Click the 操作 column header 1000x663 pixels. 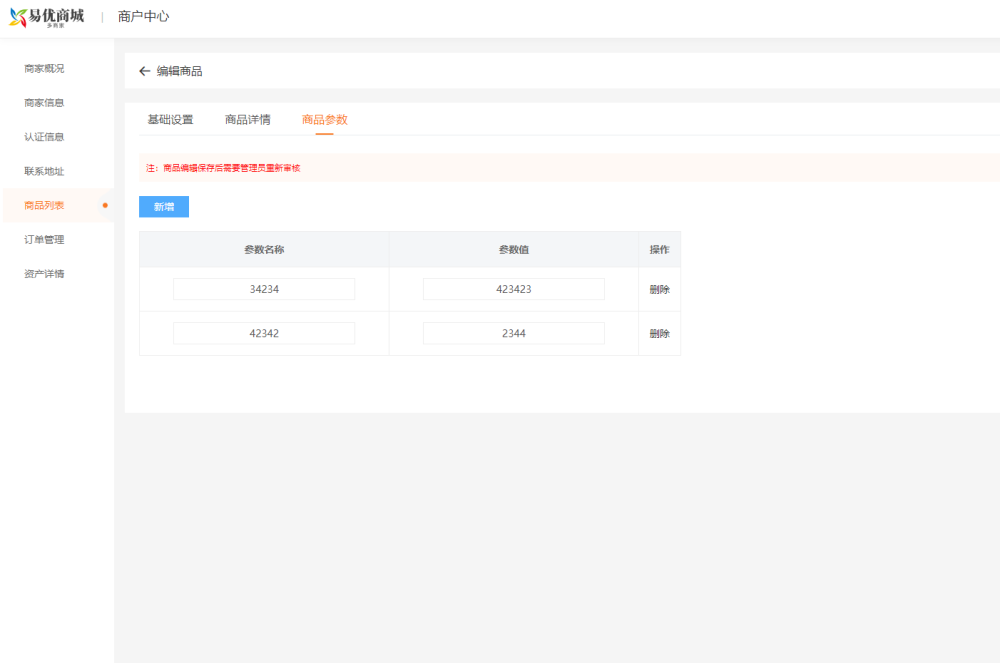pyautogui.click(x=659, y=250)
